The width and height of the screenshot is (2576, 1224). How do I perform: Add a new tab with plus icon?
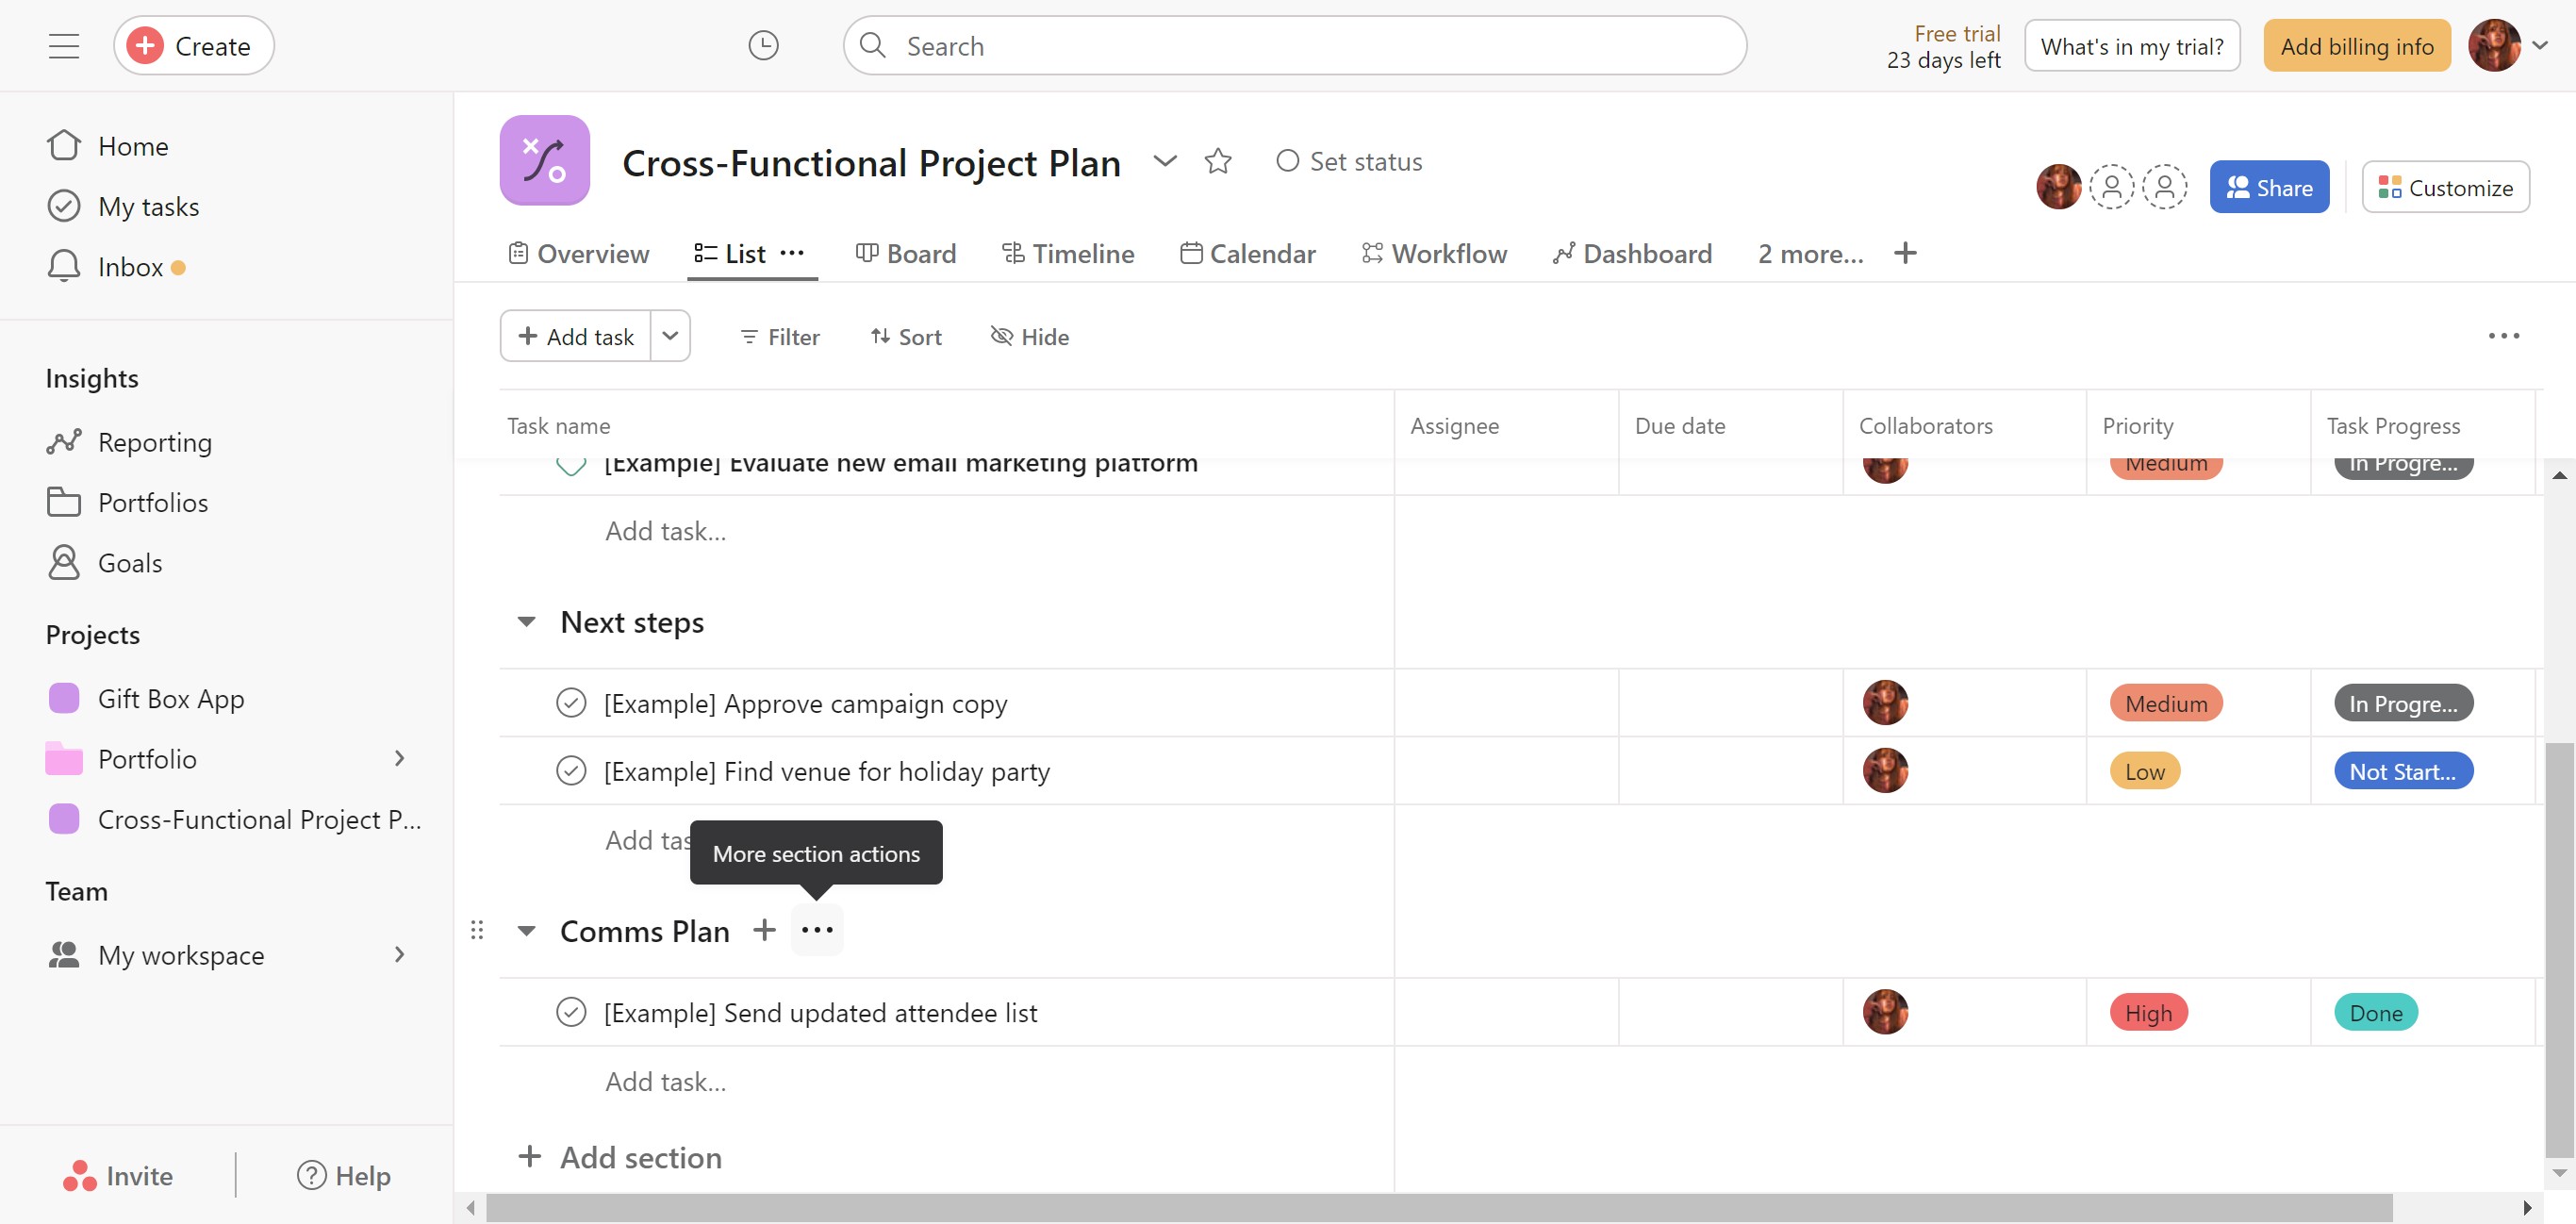point(1905,253)
